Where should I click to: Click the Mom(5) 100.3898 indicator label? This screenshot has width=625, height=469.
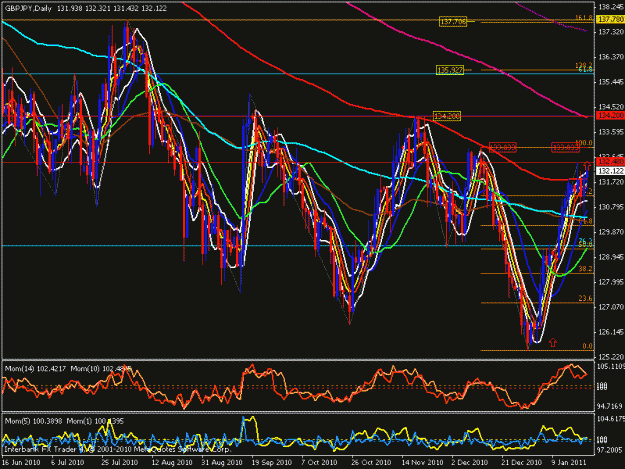33,421
